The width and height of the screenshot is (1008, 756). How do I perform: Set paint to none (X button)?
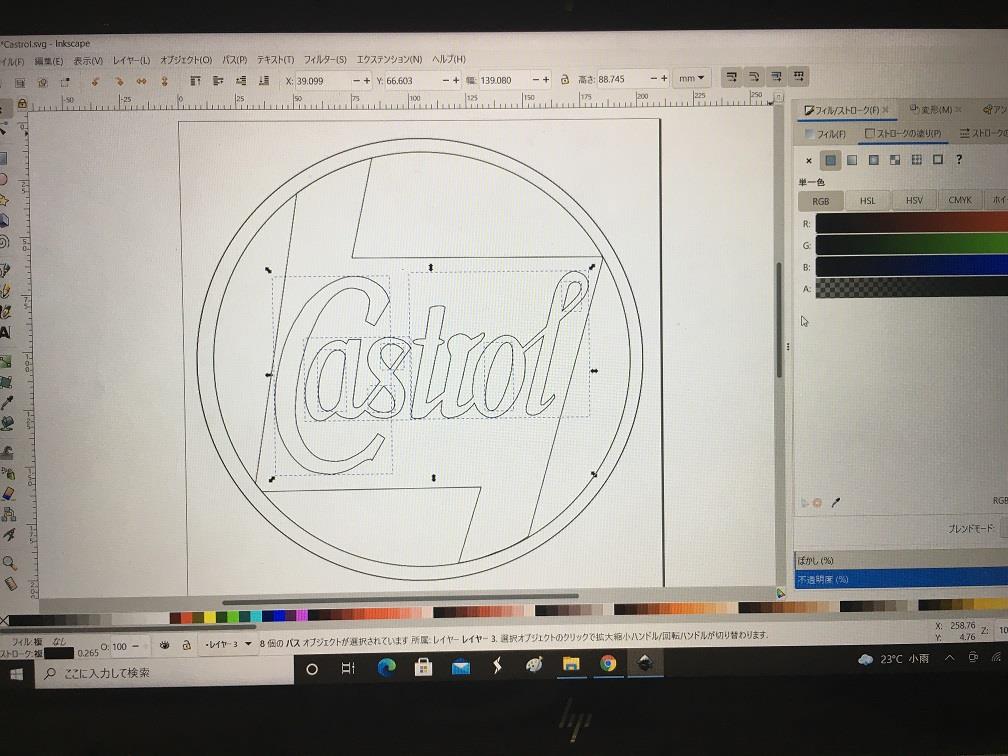(x=809, y=161)
